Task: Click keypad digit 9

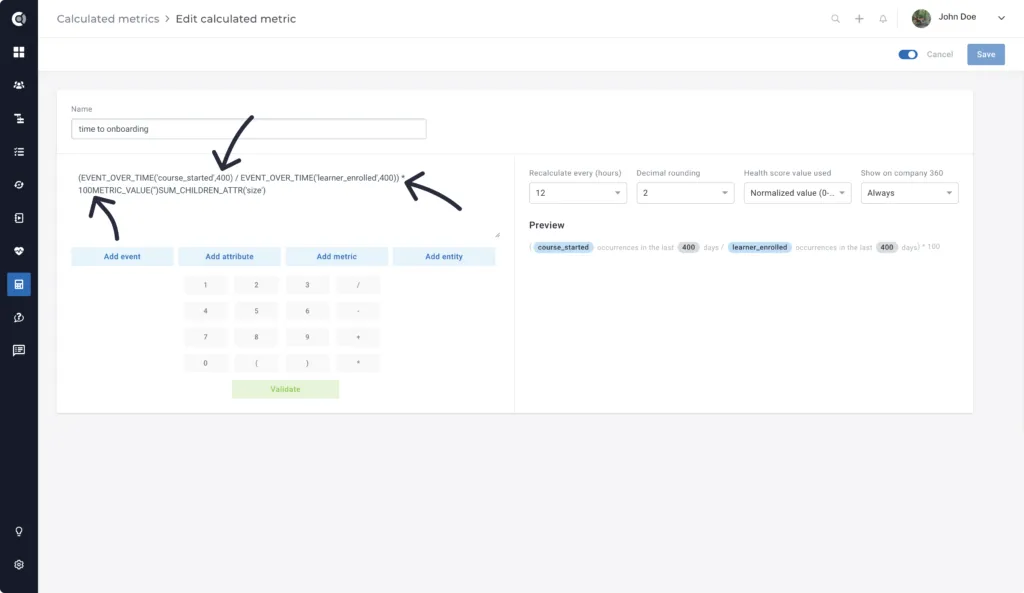Action: pyautogui.click(x=307, y=337)
